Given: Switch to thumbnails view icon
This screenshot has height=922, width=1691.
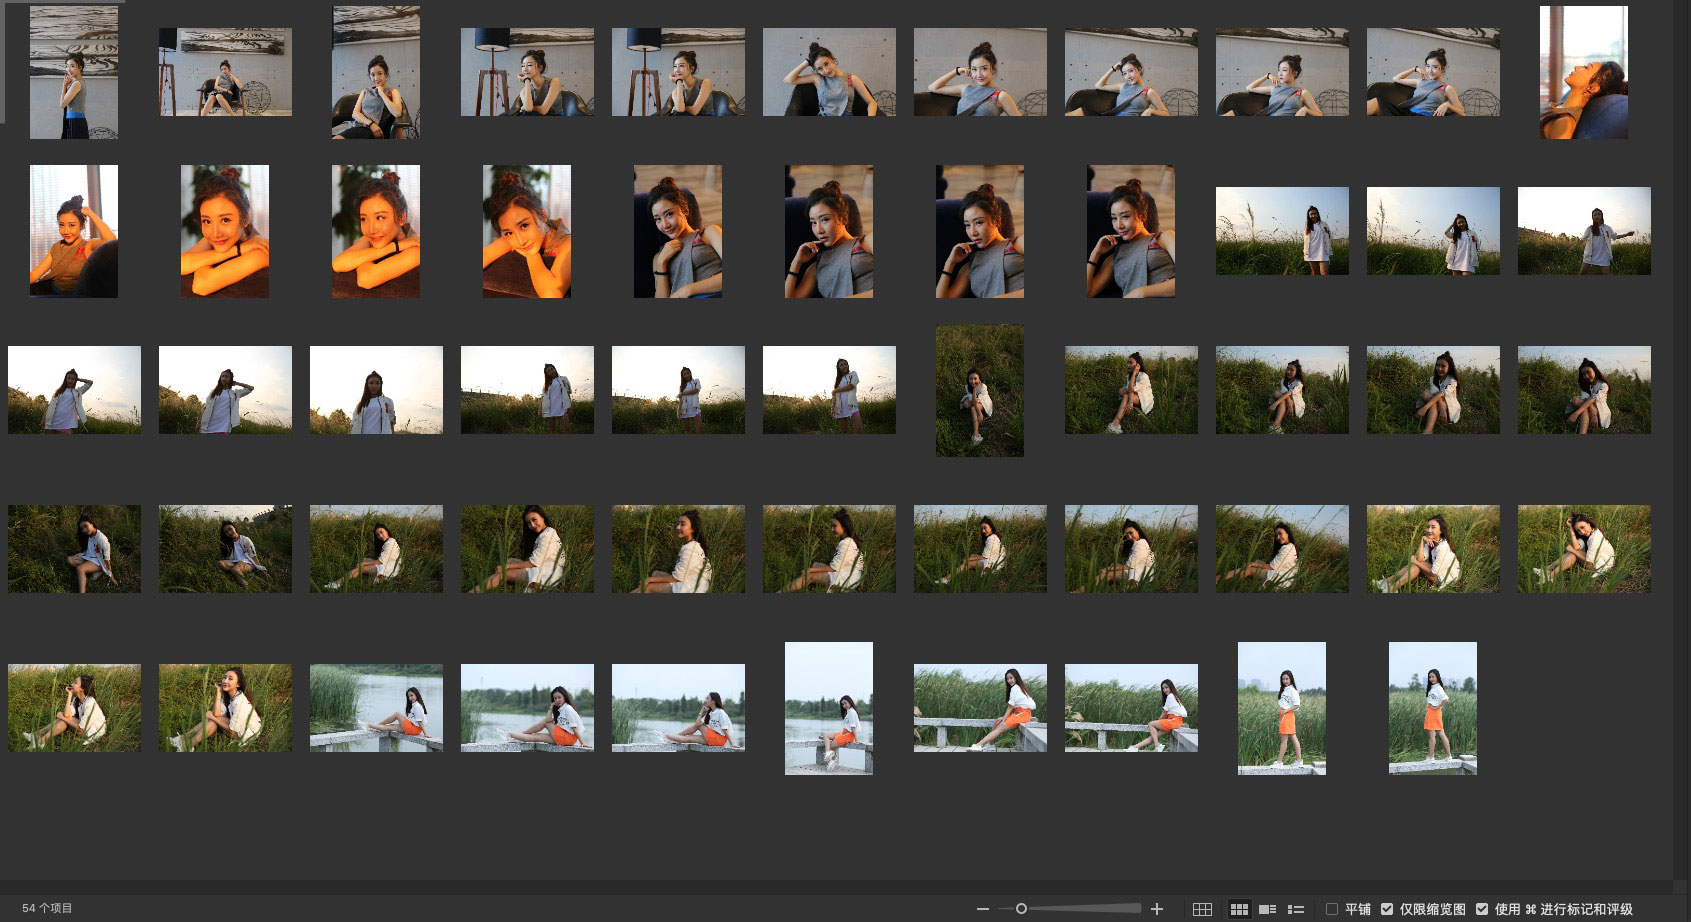Looking at the screenshot, I should click(1239, 909).
